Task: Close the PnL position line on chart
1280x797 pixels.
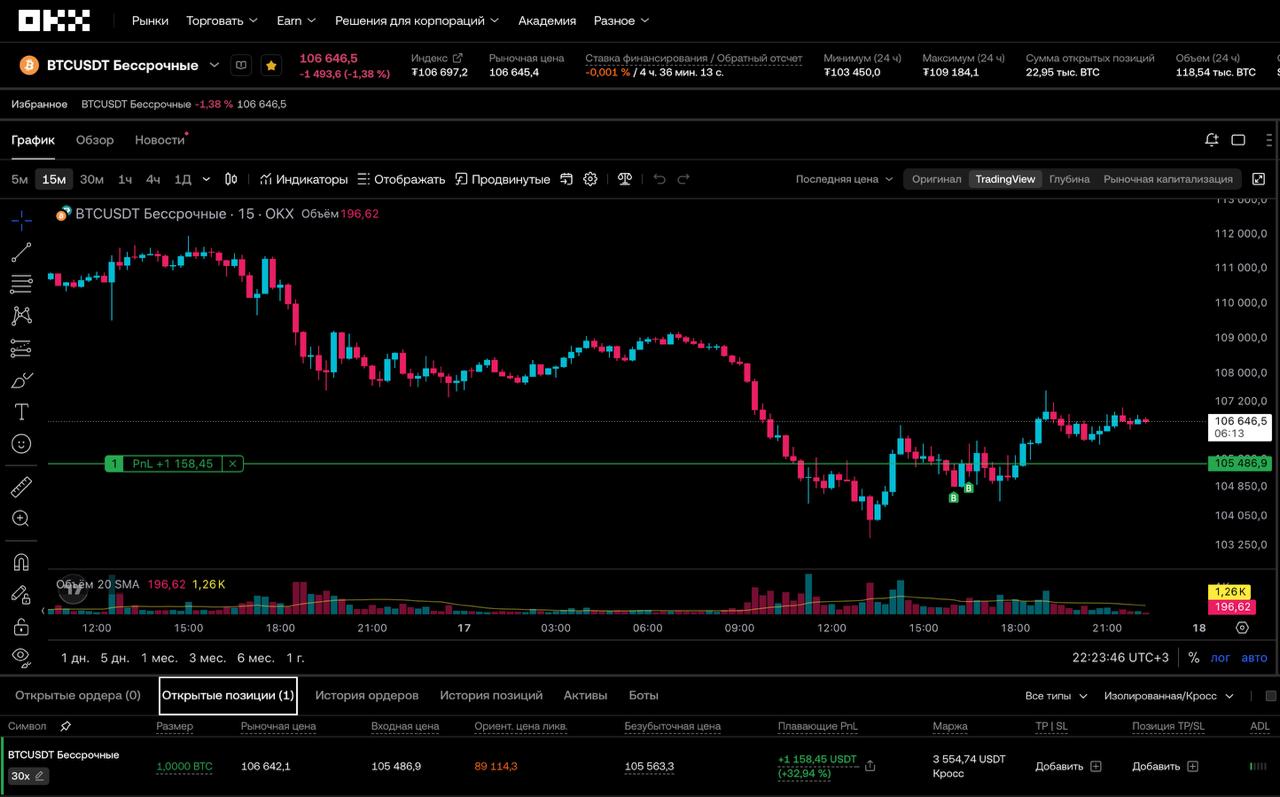Action: [232, 464]
